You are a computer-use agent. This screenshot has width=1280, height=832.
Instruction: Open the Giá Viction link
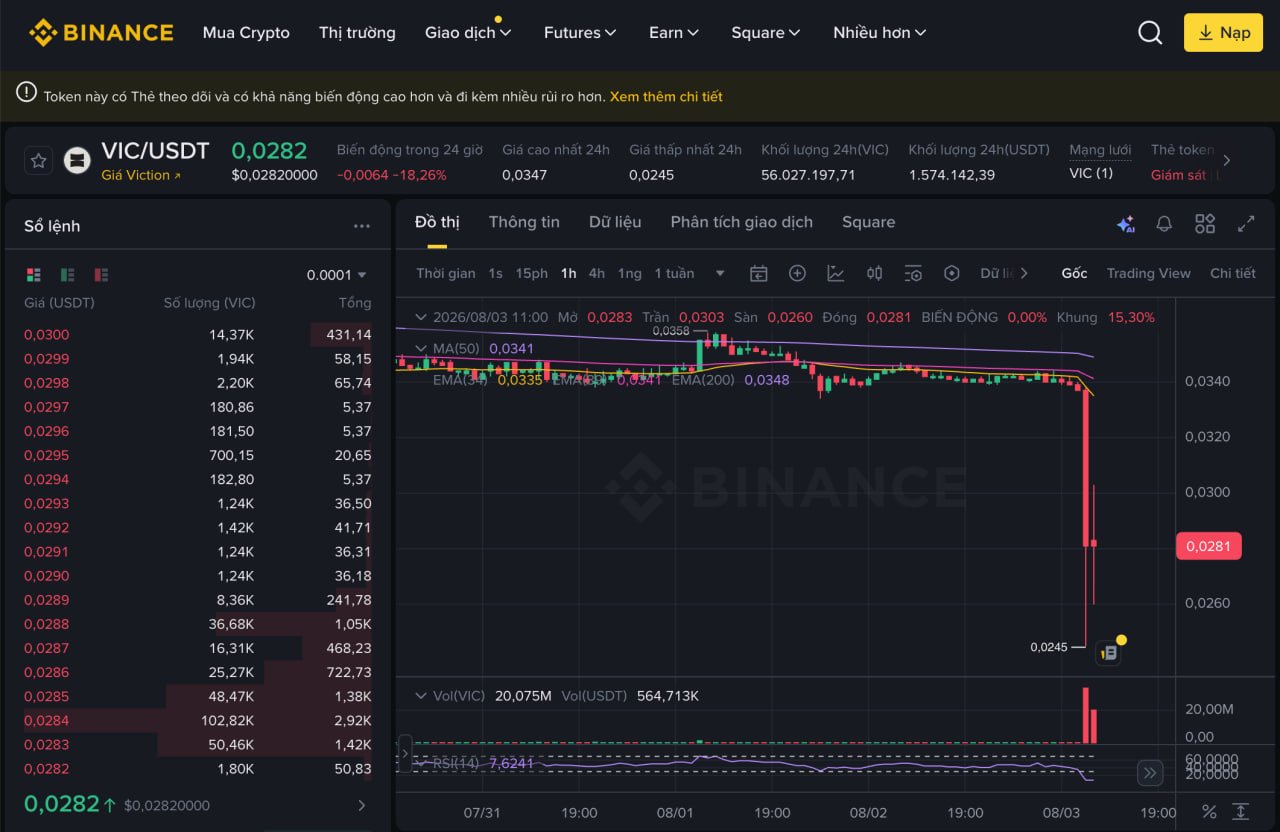[x=141, y=175]
